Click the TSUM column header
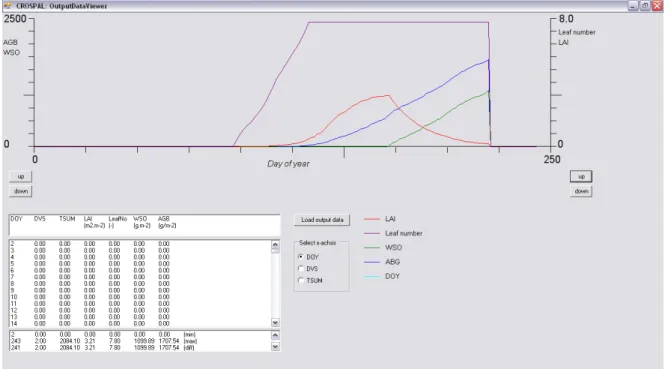The image size is (668, 369). pos(67,219)
